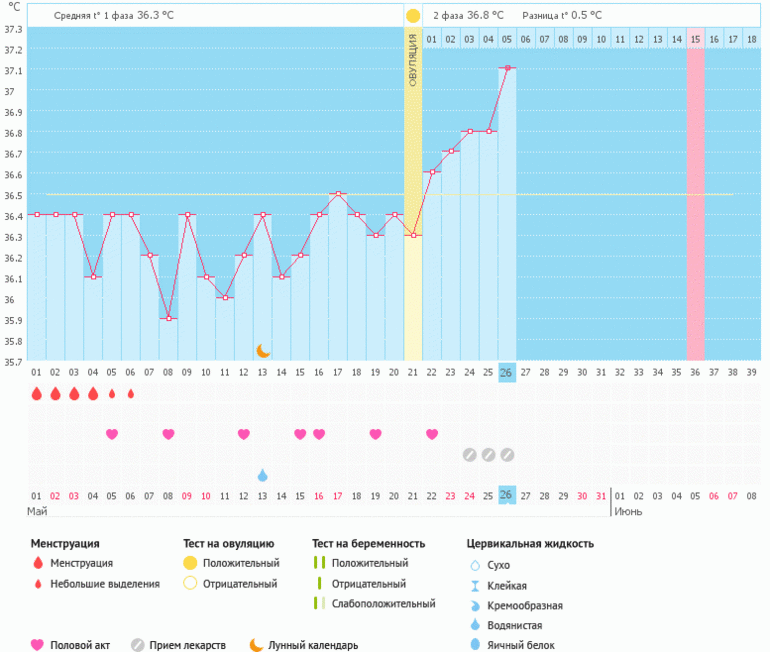Image resolution: width=770 pixels, height=652 pixels.
Task: Click the orange crescent moon inside the chart
Action: pyautogui.click(x=263, y=350)
